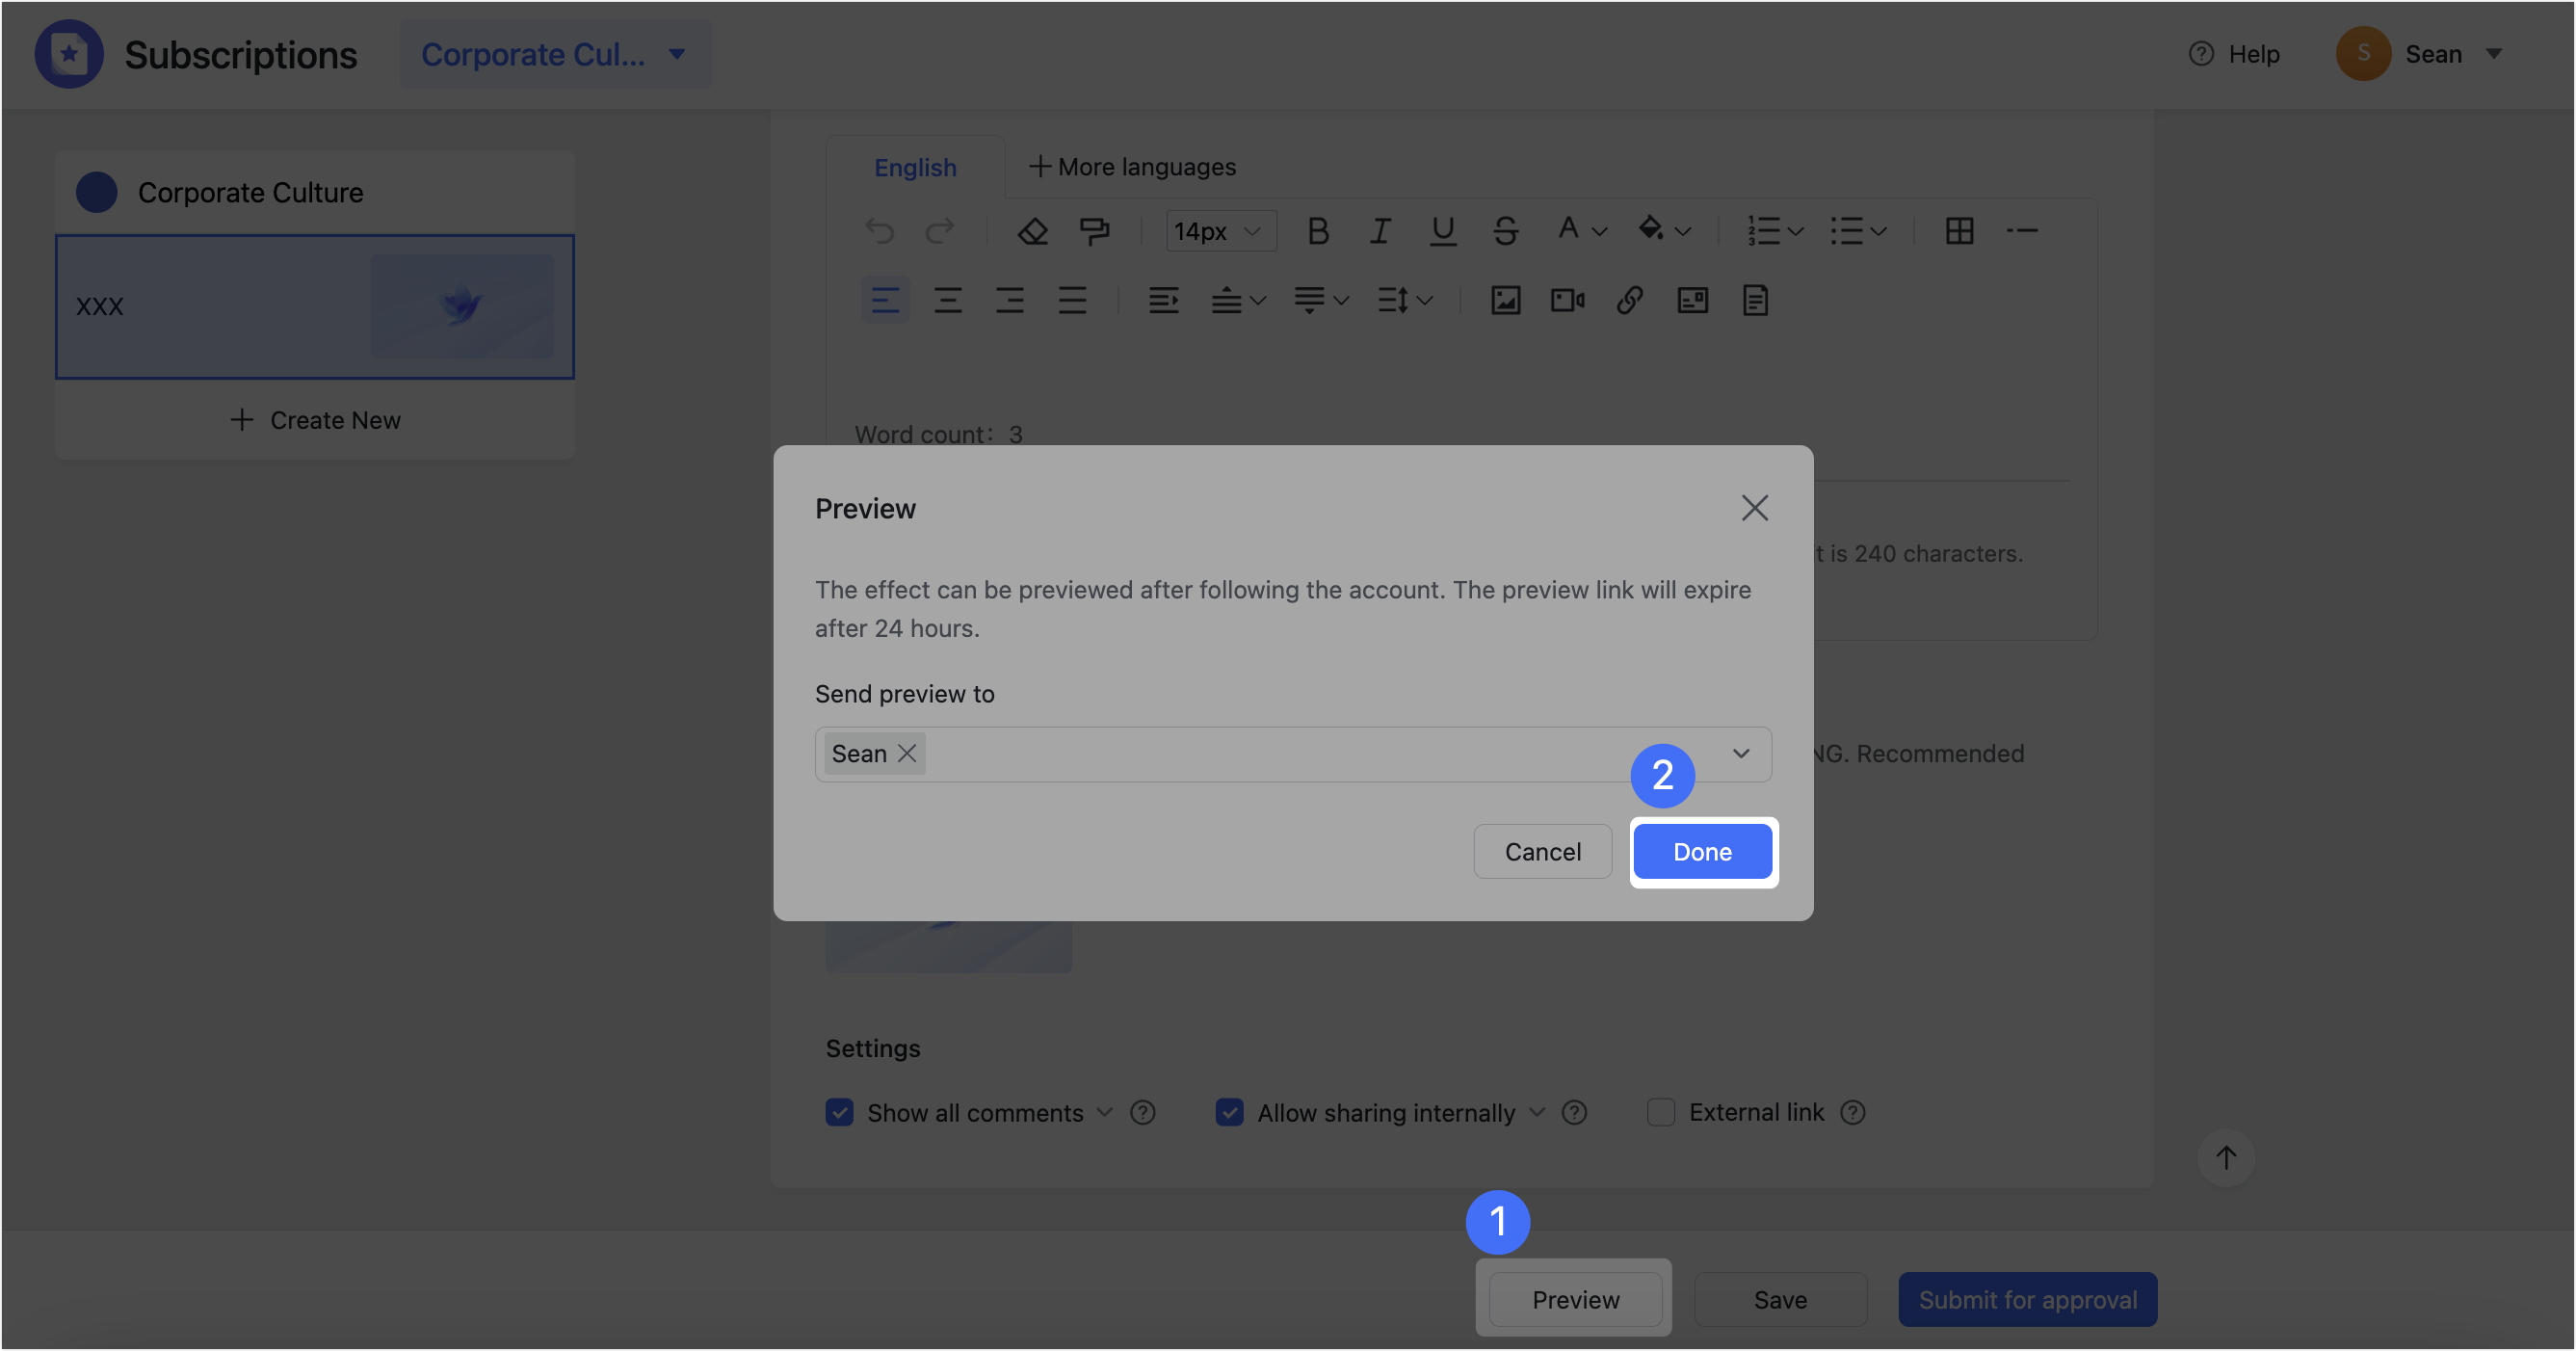This screenshot has width=2576, height=1351.
Task: Select the format eraser tool
Action: pyautogui.click(x=1032, y=231)
